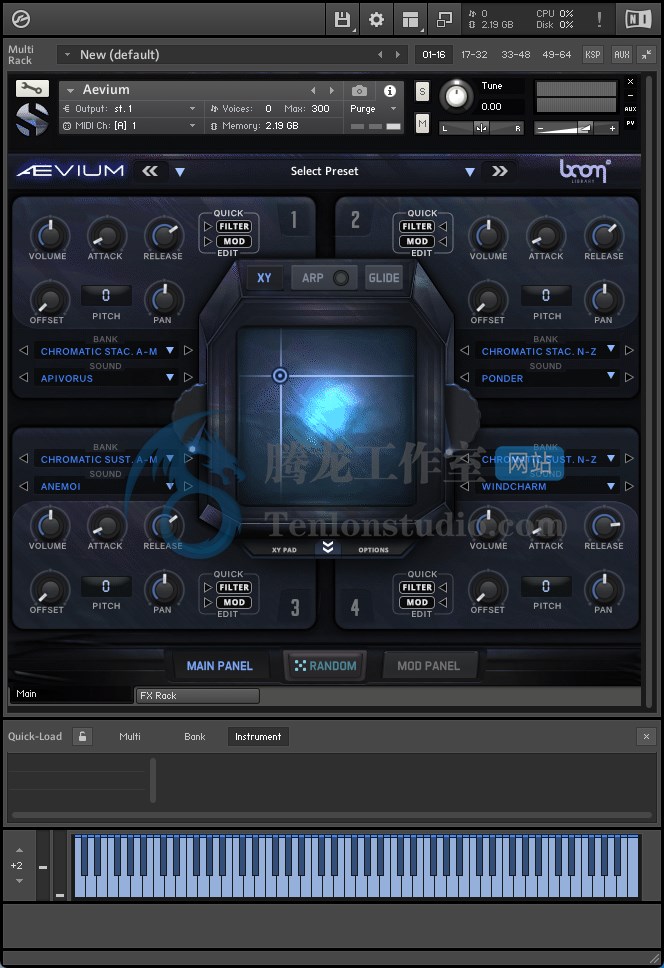Screen dimensions: 664x968
Task: Select previous sound before Anemoi
Action: 23,486
